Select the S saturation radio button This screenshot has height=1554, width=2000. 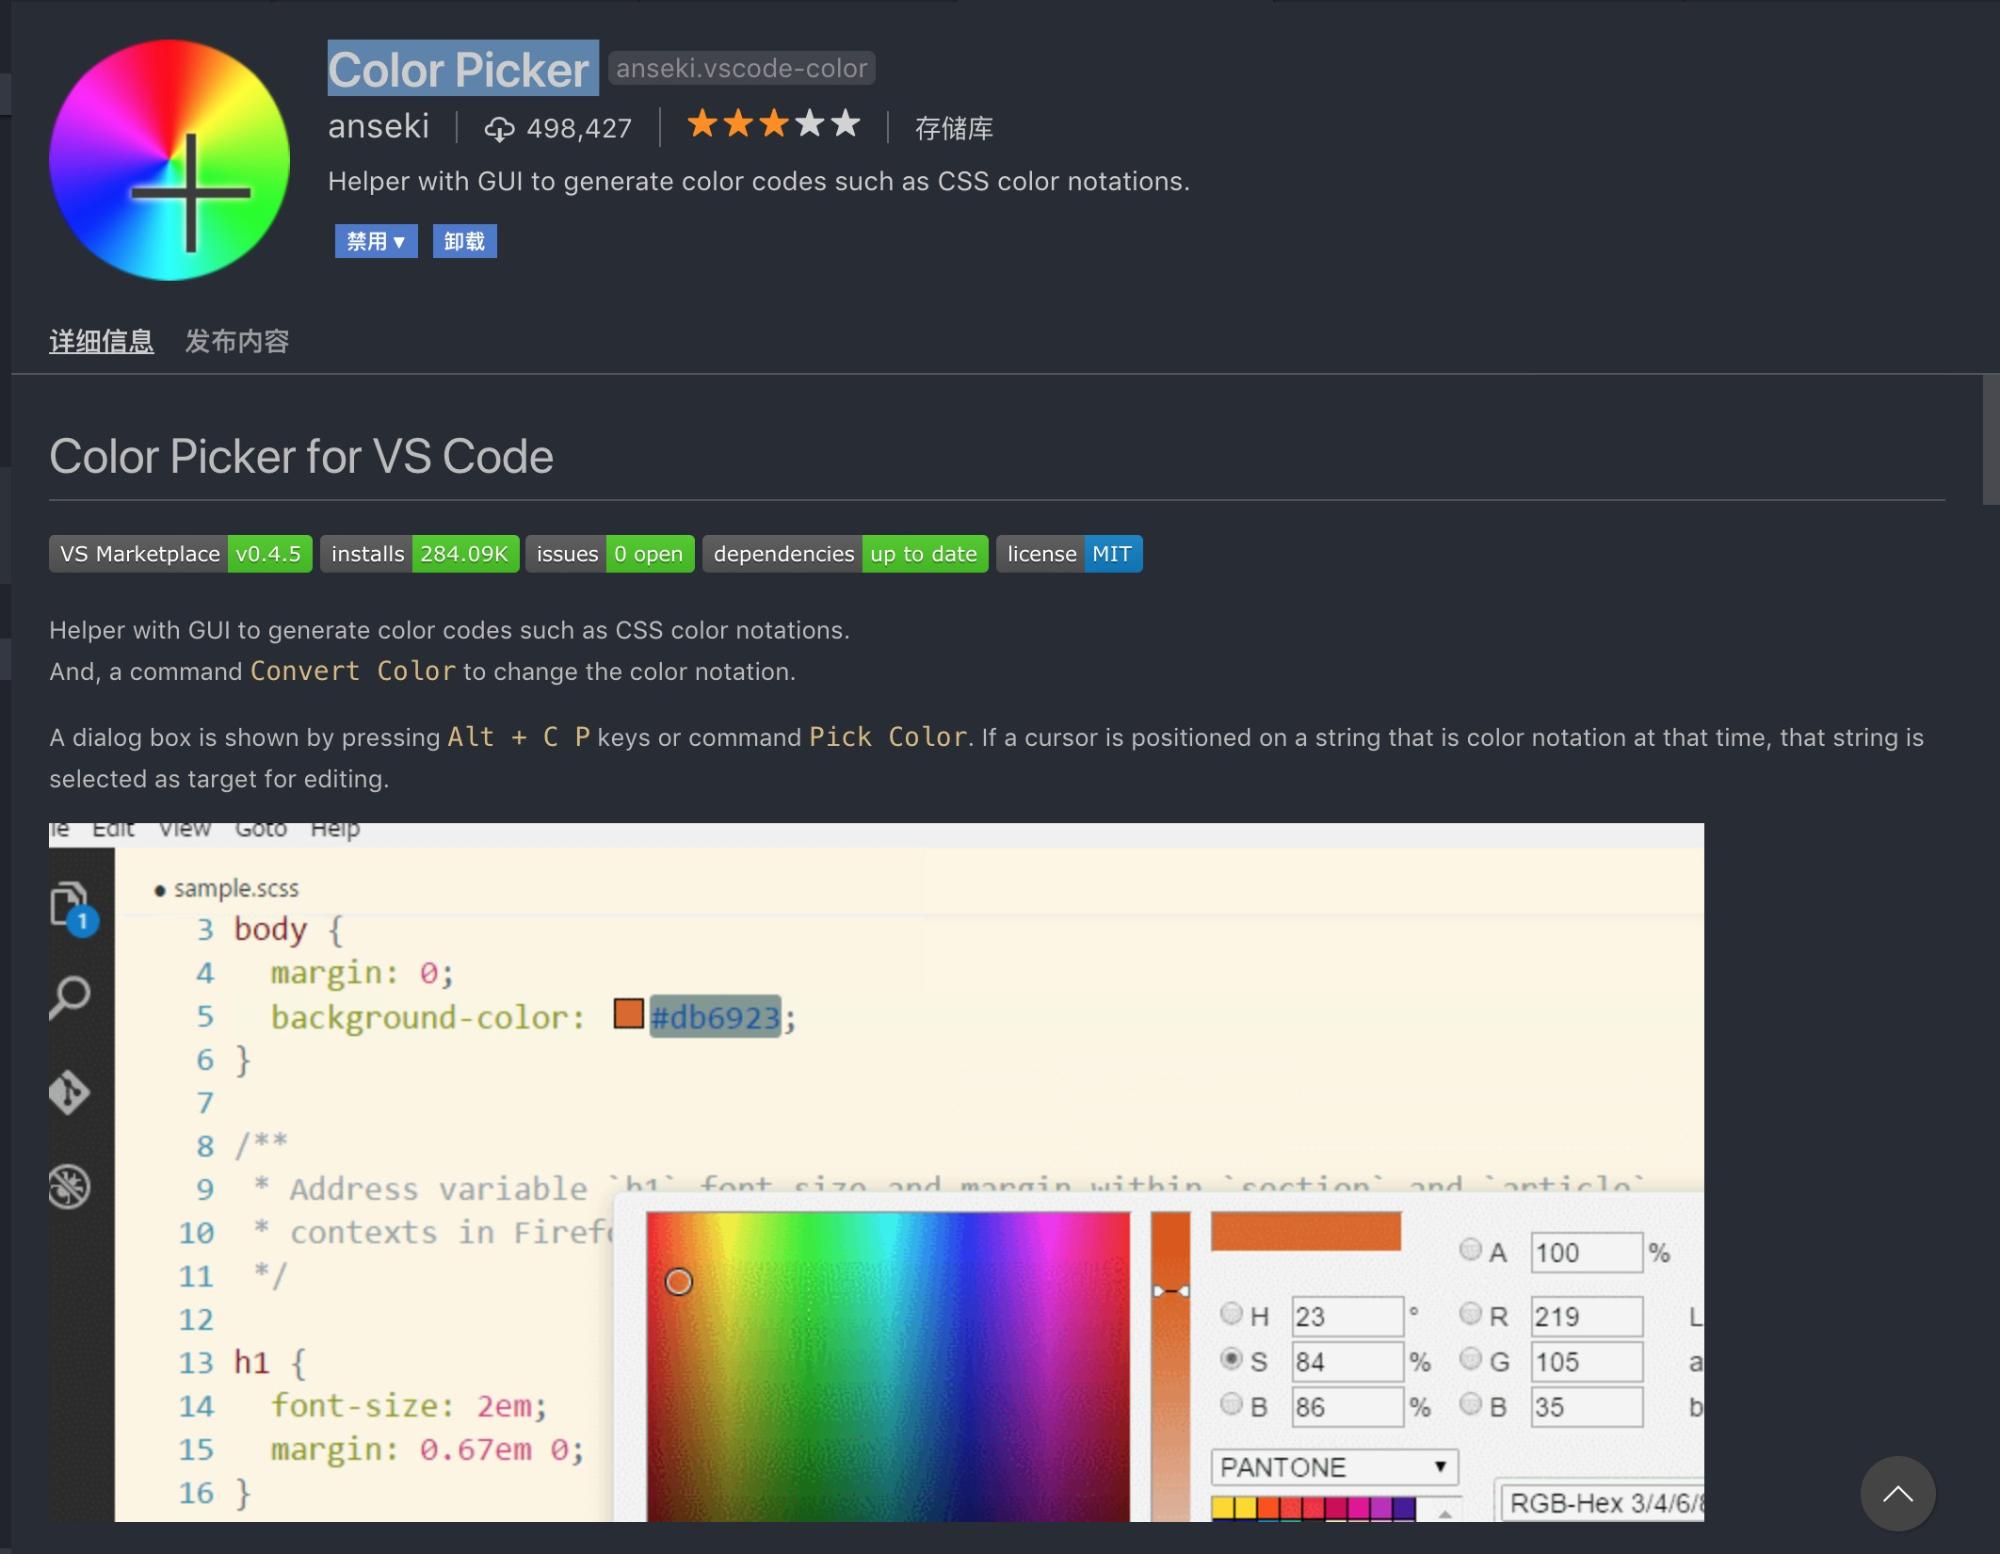point(1231,1359)
